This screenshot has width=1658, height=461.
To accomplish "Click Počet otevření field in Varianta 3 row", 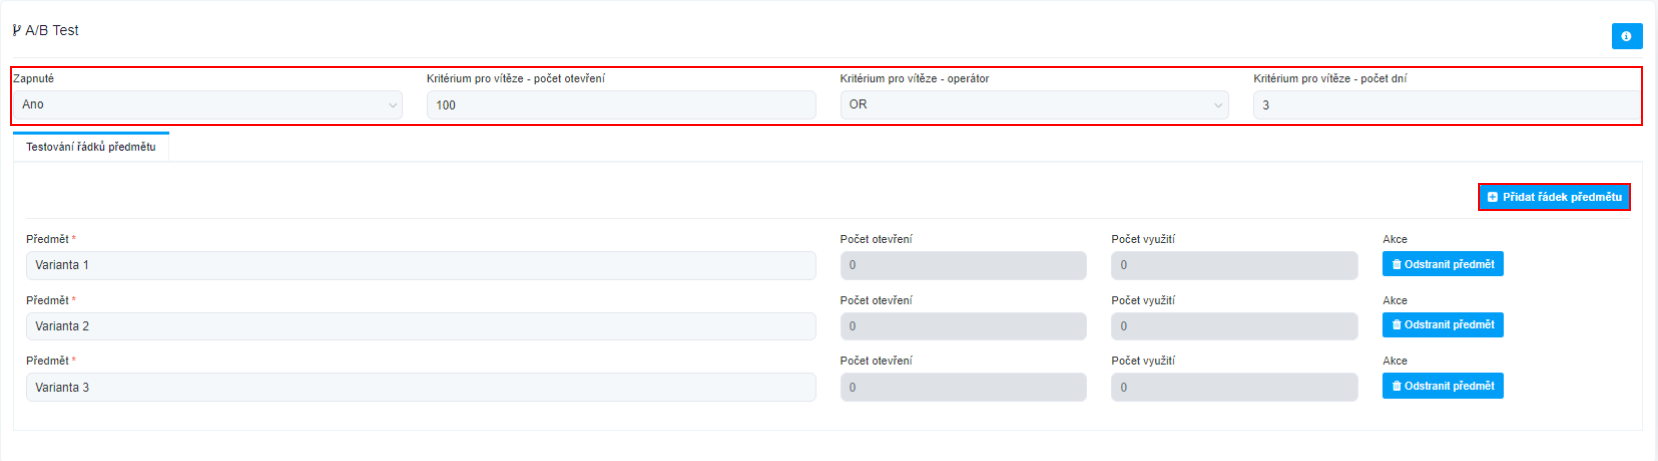I will coord(963,387).
